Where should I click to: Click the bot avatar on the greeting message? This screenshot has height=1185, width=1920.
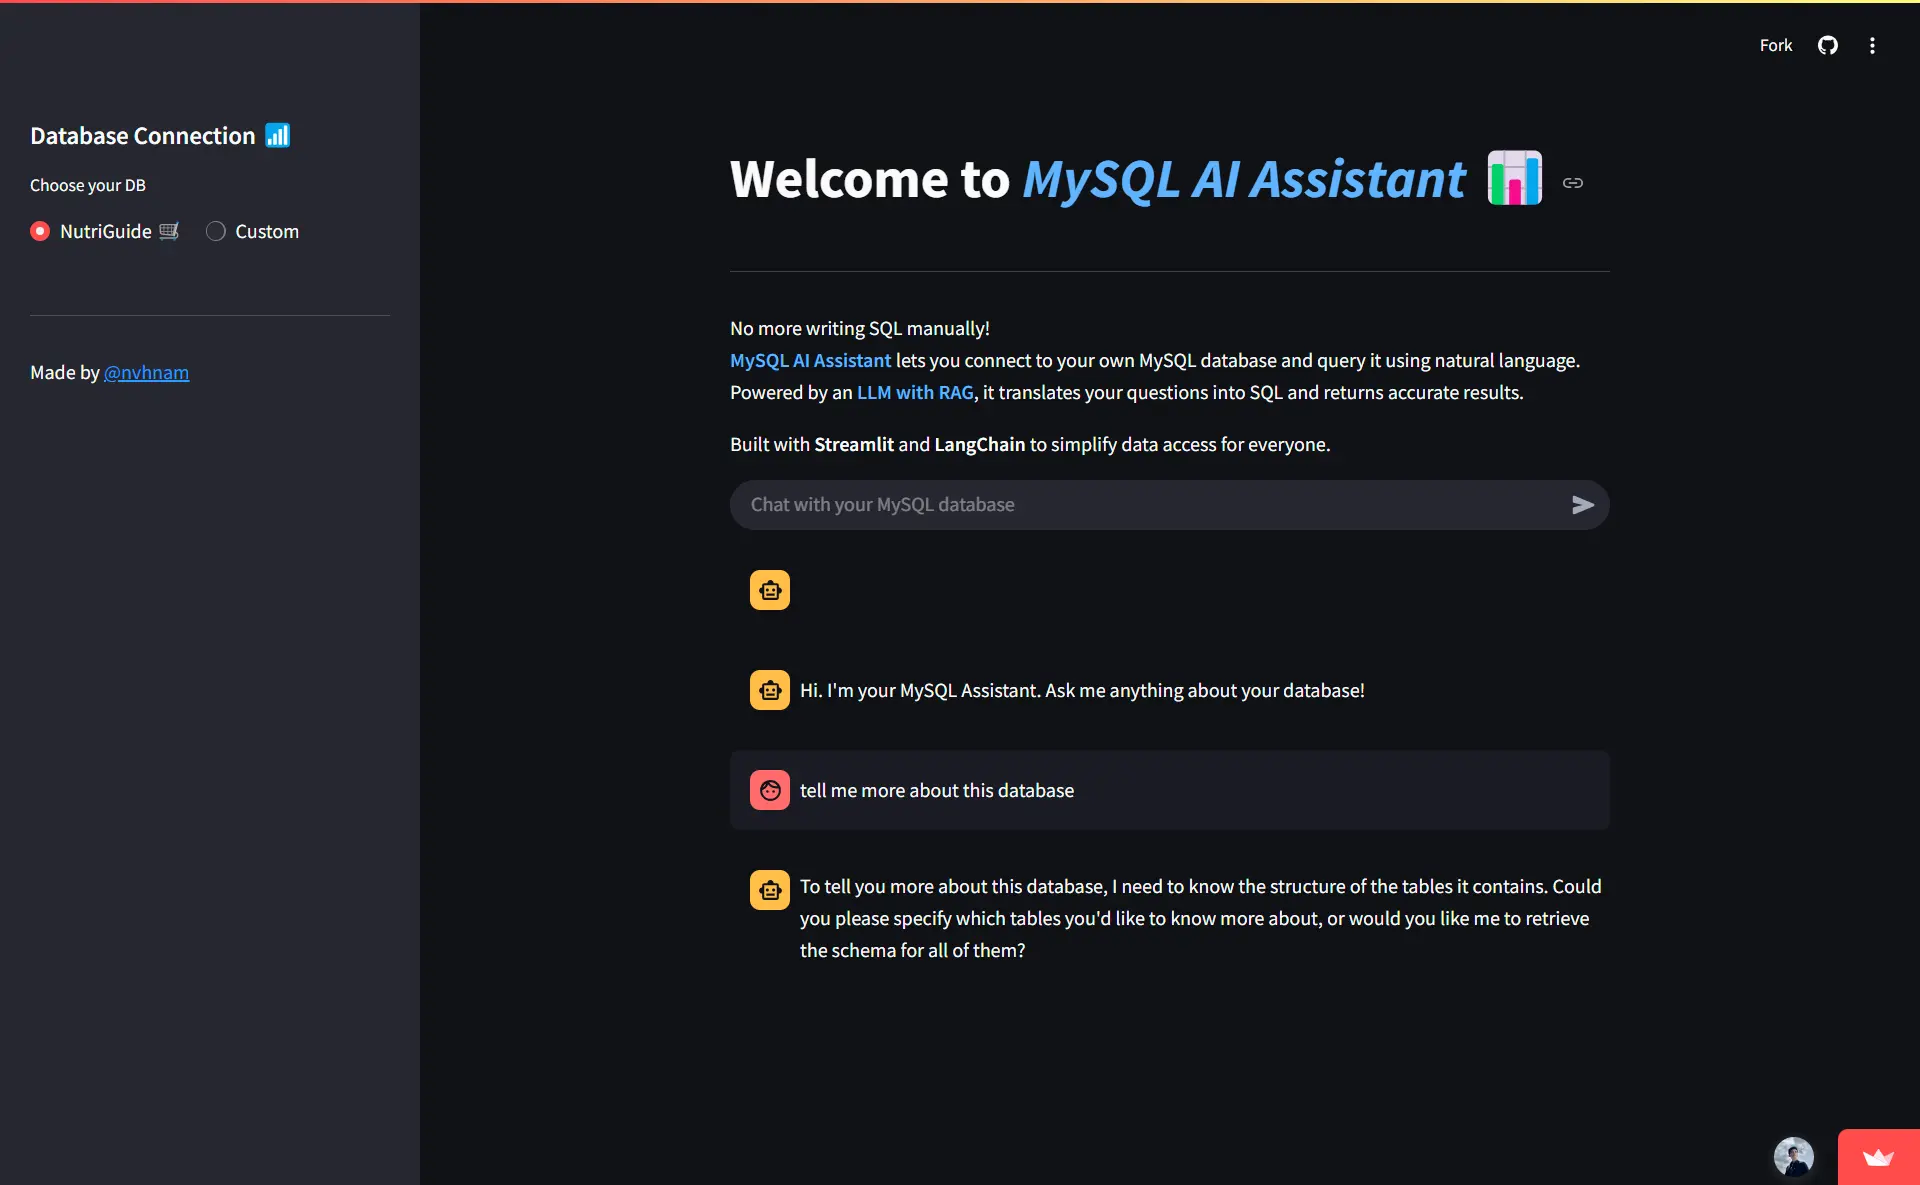pos(770,690)
